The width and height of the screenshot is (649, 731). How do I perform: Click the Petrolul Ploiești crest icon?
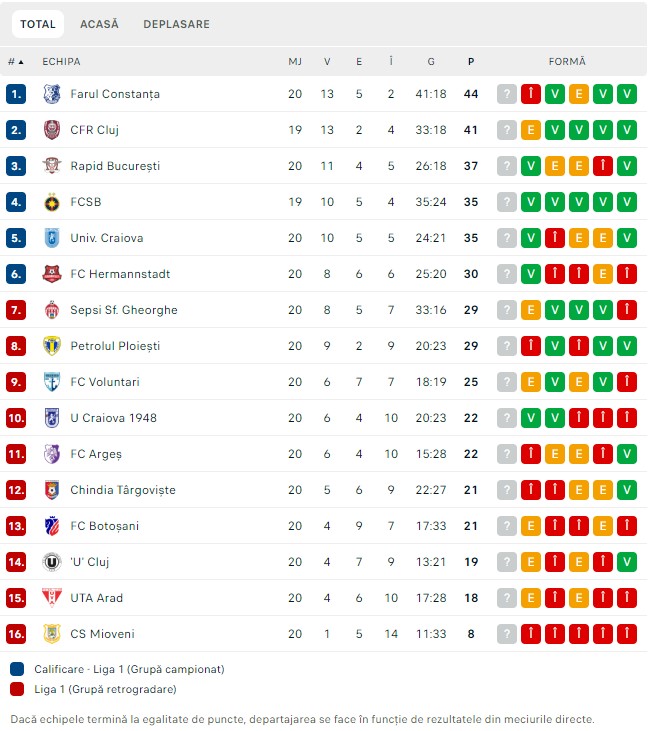click(x=52, y=346)
